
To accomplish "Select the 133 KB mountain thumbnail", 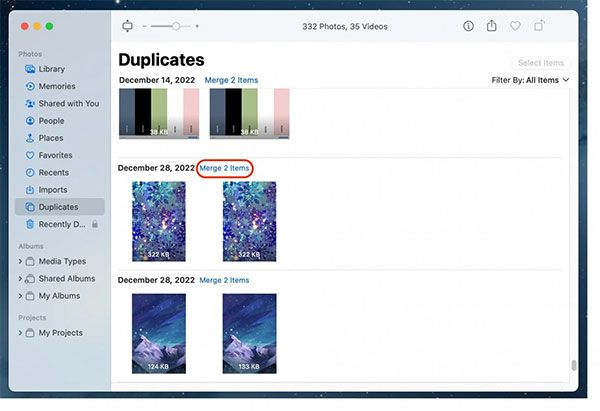I will (249, 334).
